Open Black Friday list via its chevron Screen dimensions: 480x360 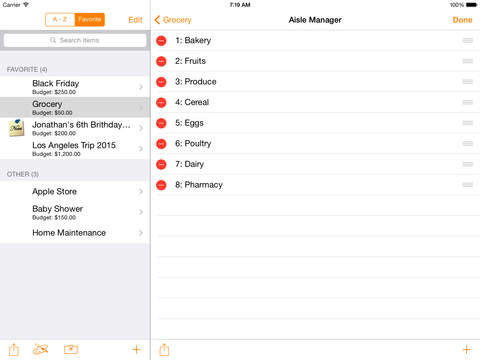coord(141,87)
